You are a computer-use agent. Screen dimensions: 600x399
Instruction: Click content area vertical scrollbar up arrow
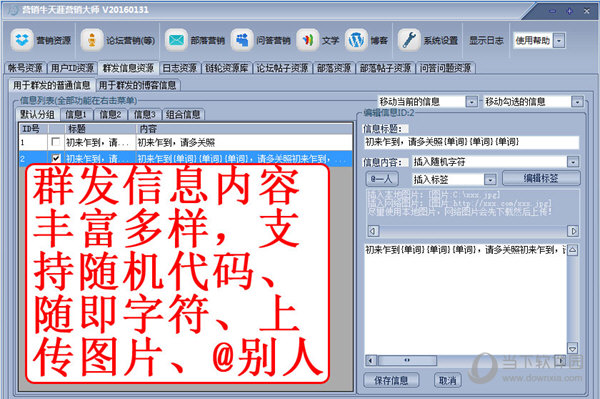click(572, 251)
